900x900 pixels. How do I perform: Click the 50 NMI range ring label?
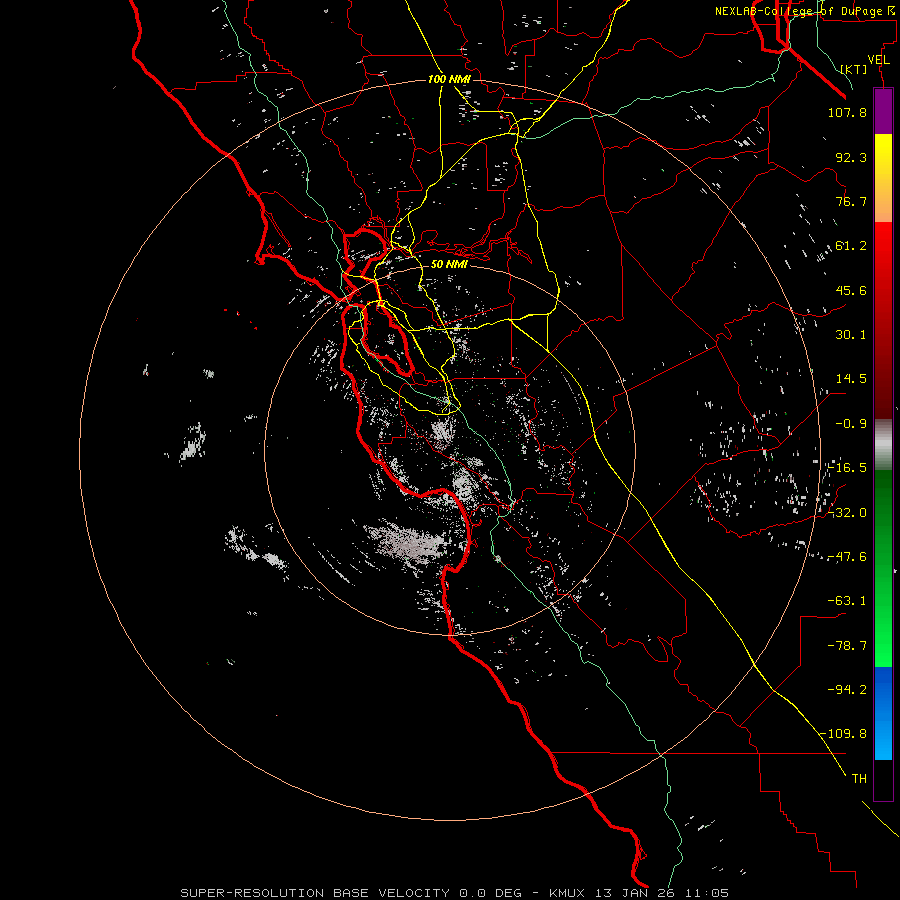[x=449, y=264]
